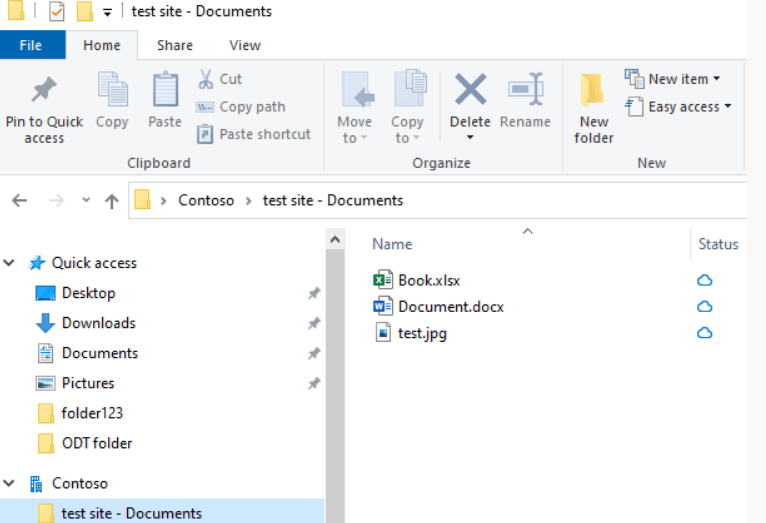This screenshot has width=766, height=523.
Task: Click Copy path in the ribbon
Action: coord(241,107)
